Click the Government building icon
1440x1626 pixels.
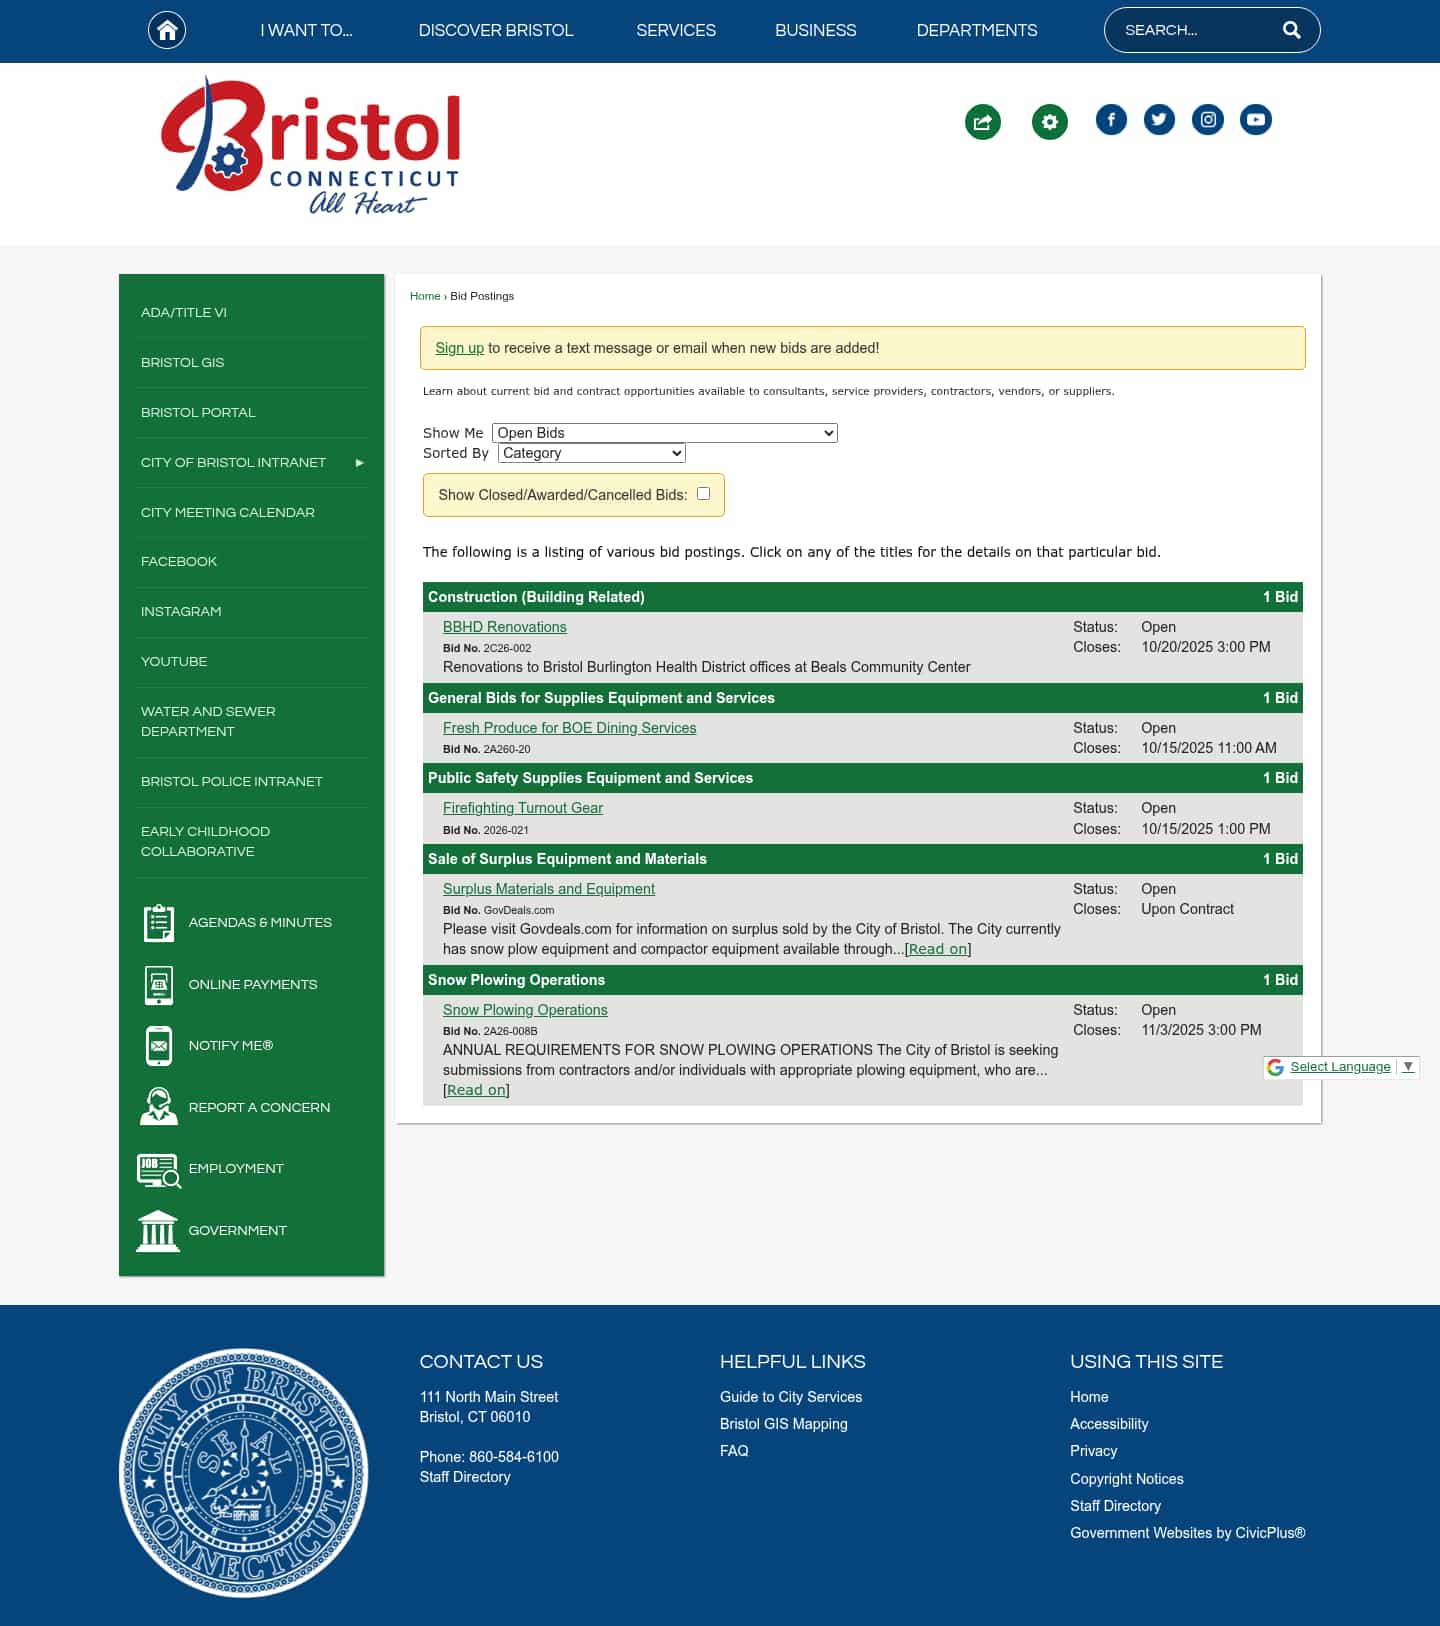pos(158,1231)
